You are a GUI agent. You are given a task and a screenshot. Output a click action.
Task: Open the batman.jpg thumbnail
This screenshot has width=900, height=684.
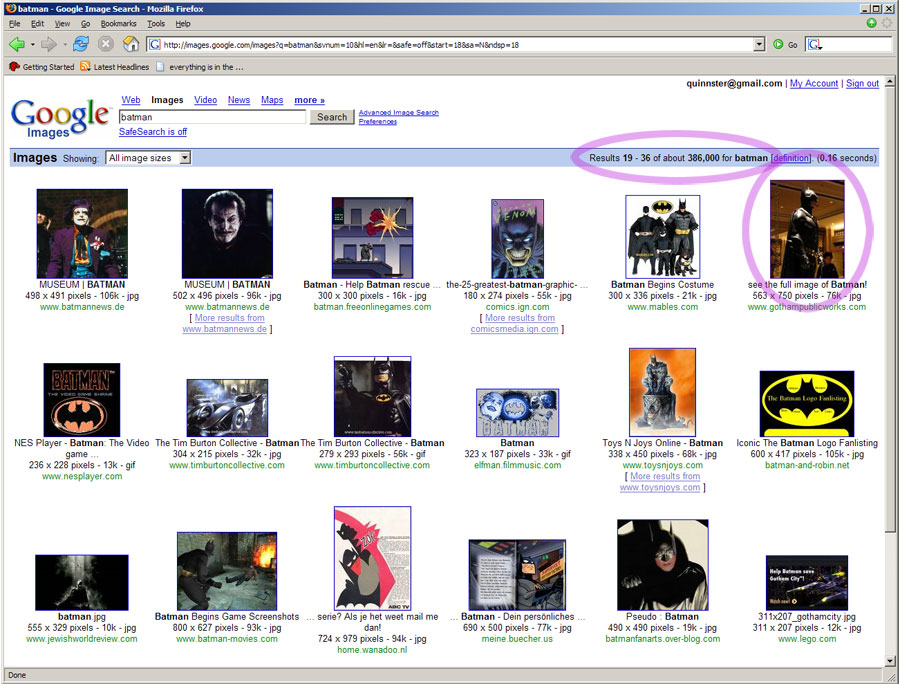click(82, 582)
